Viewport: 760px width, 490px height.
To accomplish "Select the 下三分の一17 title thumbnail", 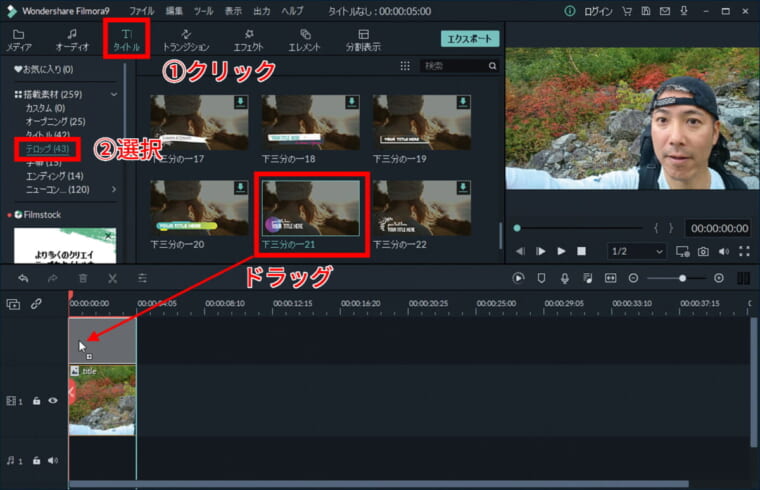I will point(199,122).
